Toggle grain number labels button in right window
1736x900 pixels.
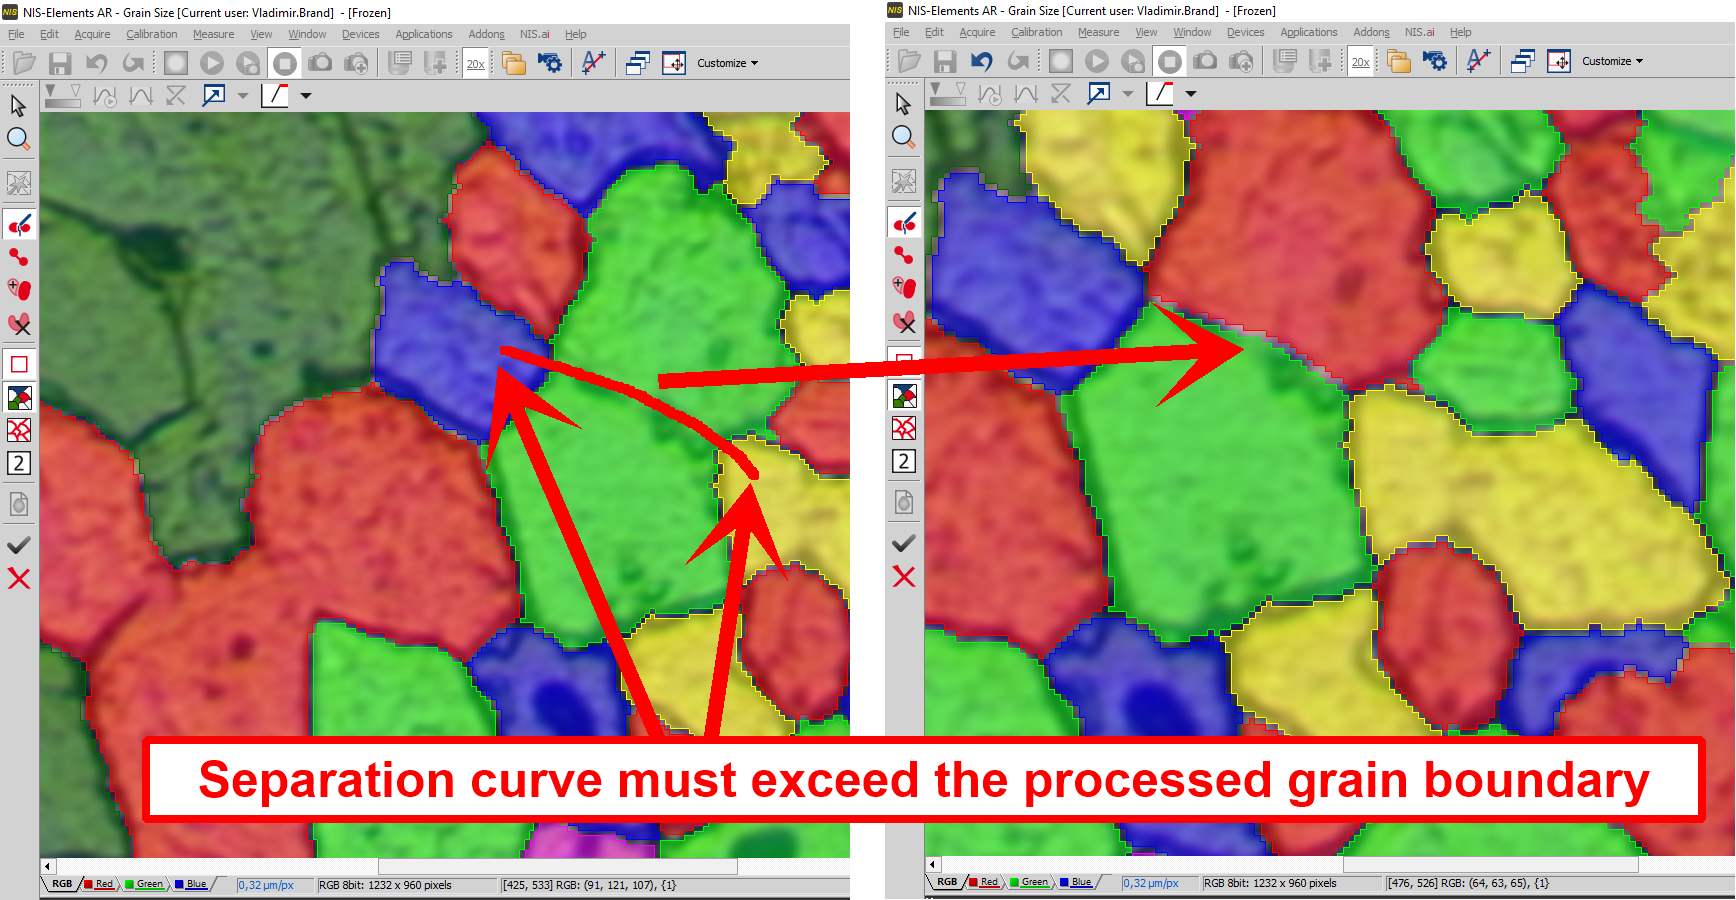(x=904, y=461)
